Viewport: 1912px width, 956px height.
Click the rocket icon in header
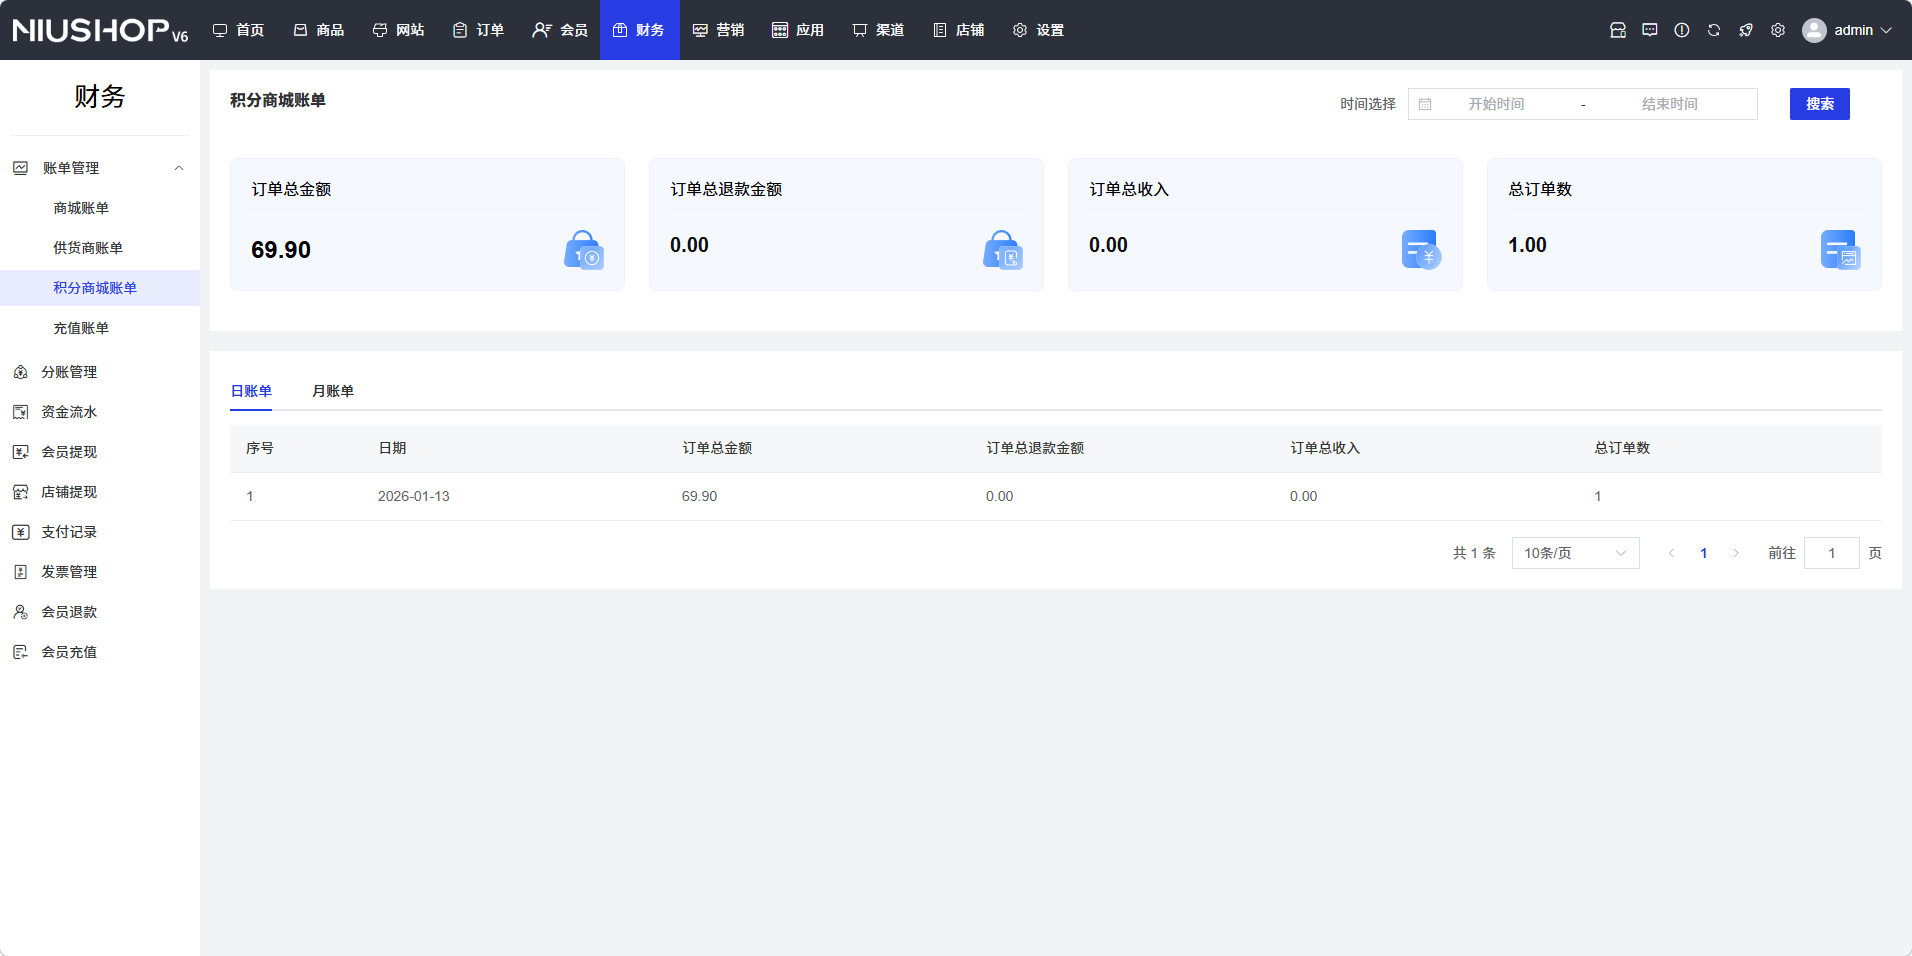pyautogui.click(x=1746, y=30)
